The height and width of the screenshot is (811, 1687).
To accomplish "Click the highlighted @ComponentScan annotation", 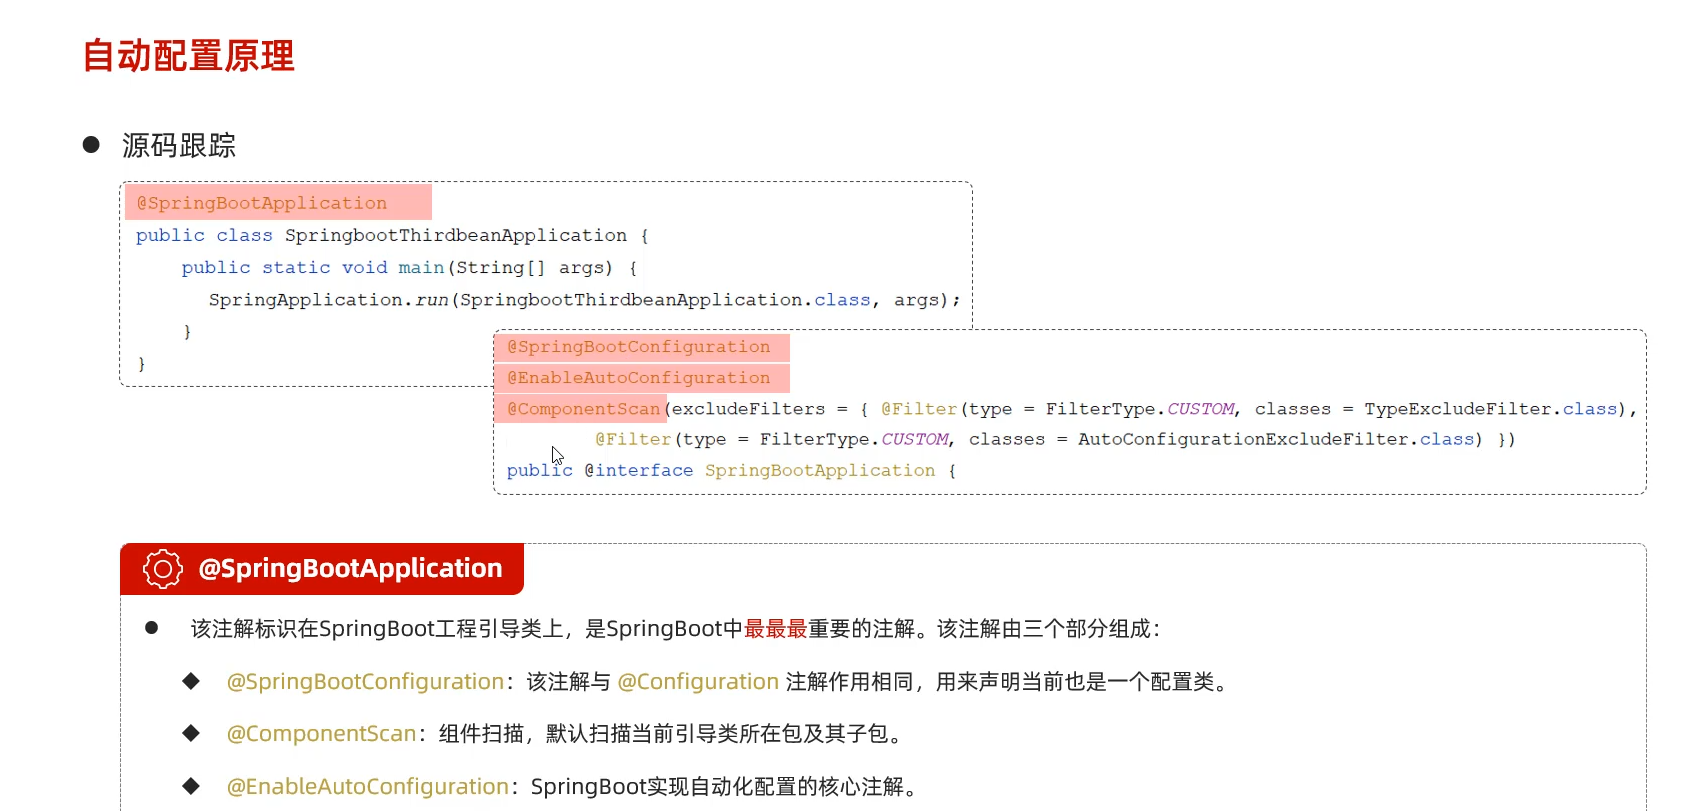I will (x=584, y=409).
